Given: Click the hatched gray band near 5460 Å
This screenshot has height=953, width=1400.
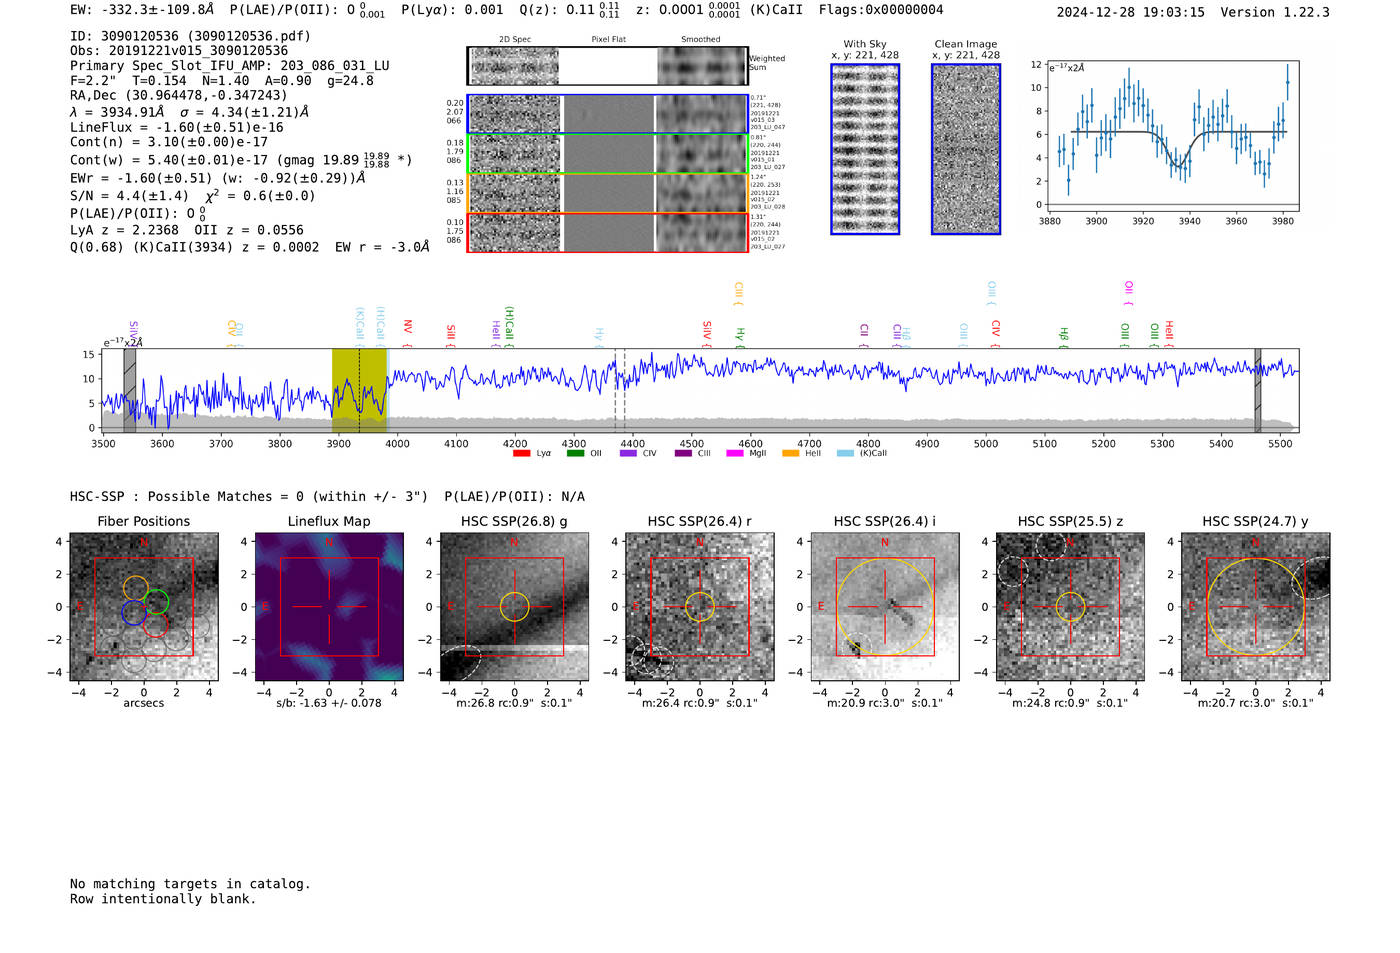Looking at the screenshot, I should click(x=1258, y=390).
